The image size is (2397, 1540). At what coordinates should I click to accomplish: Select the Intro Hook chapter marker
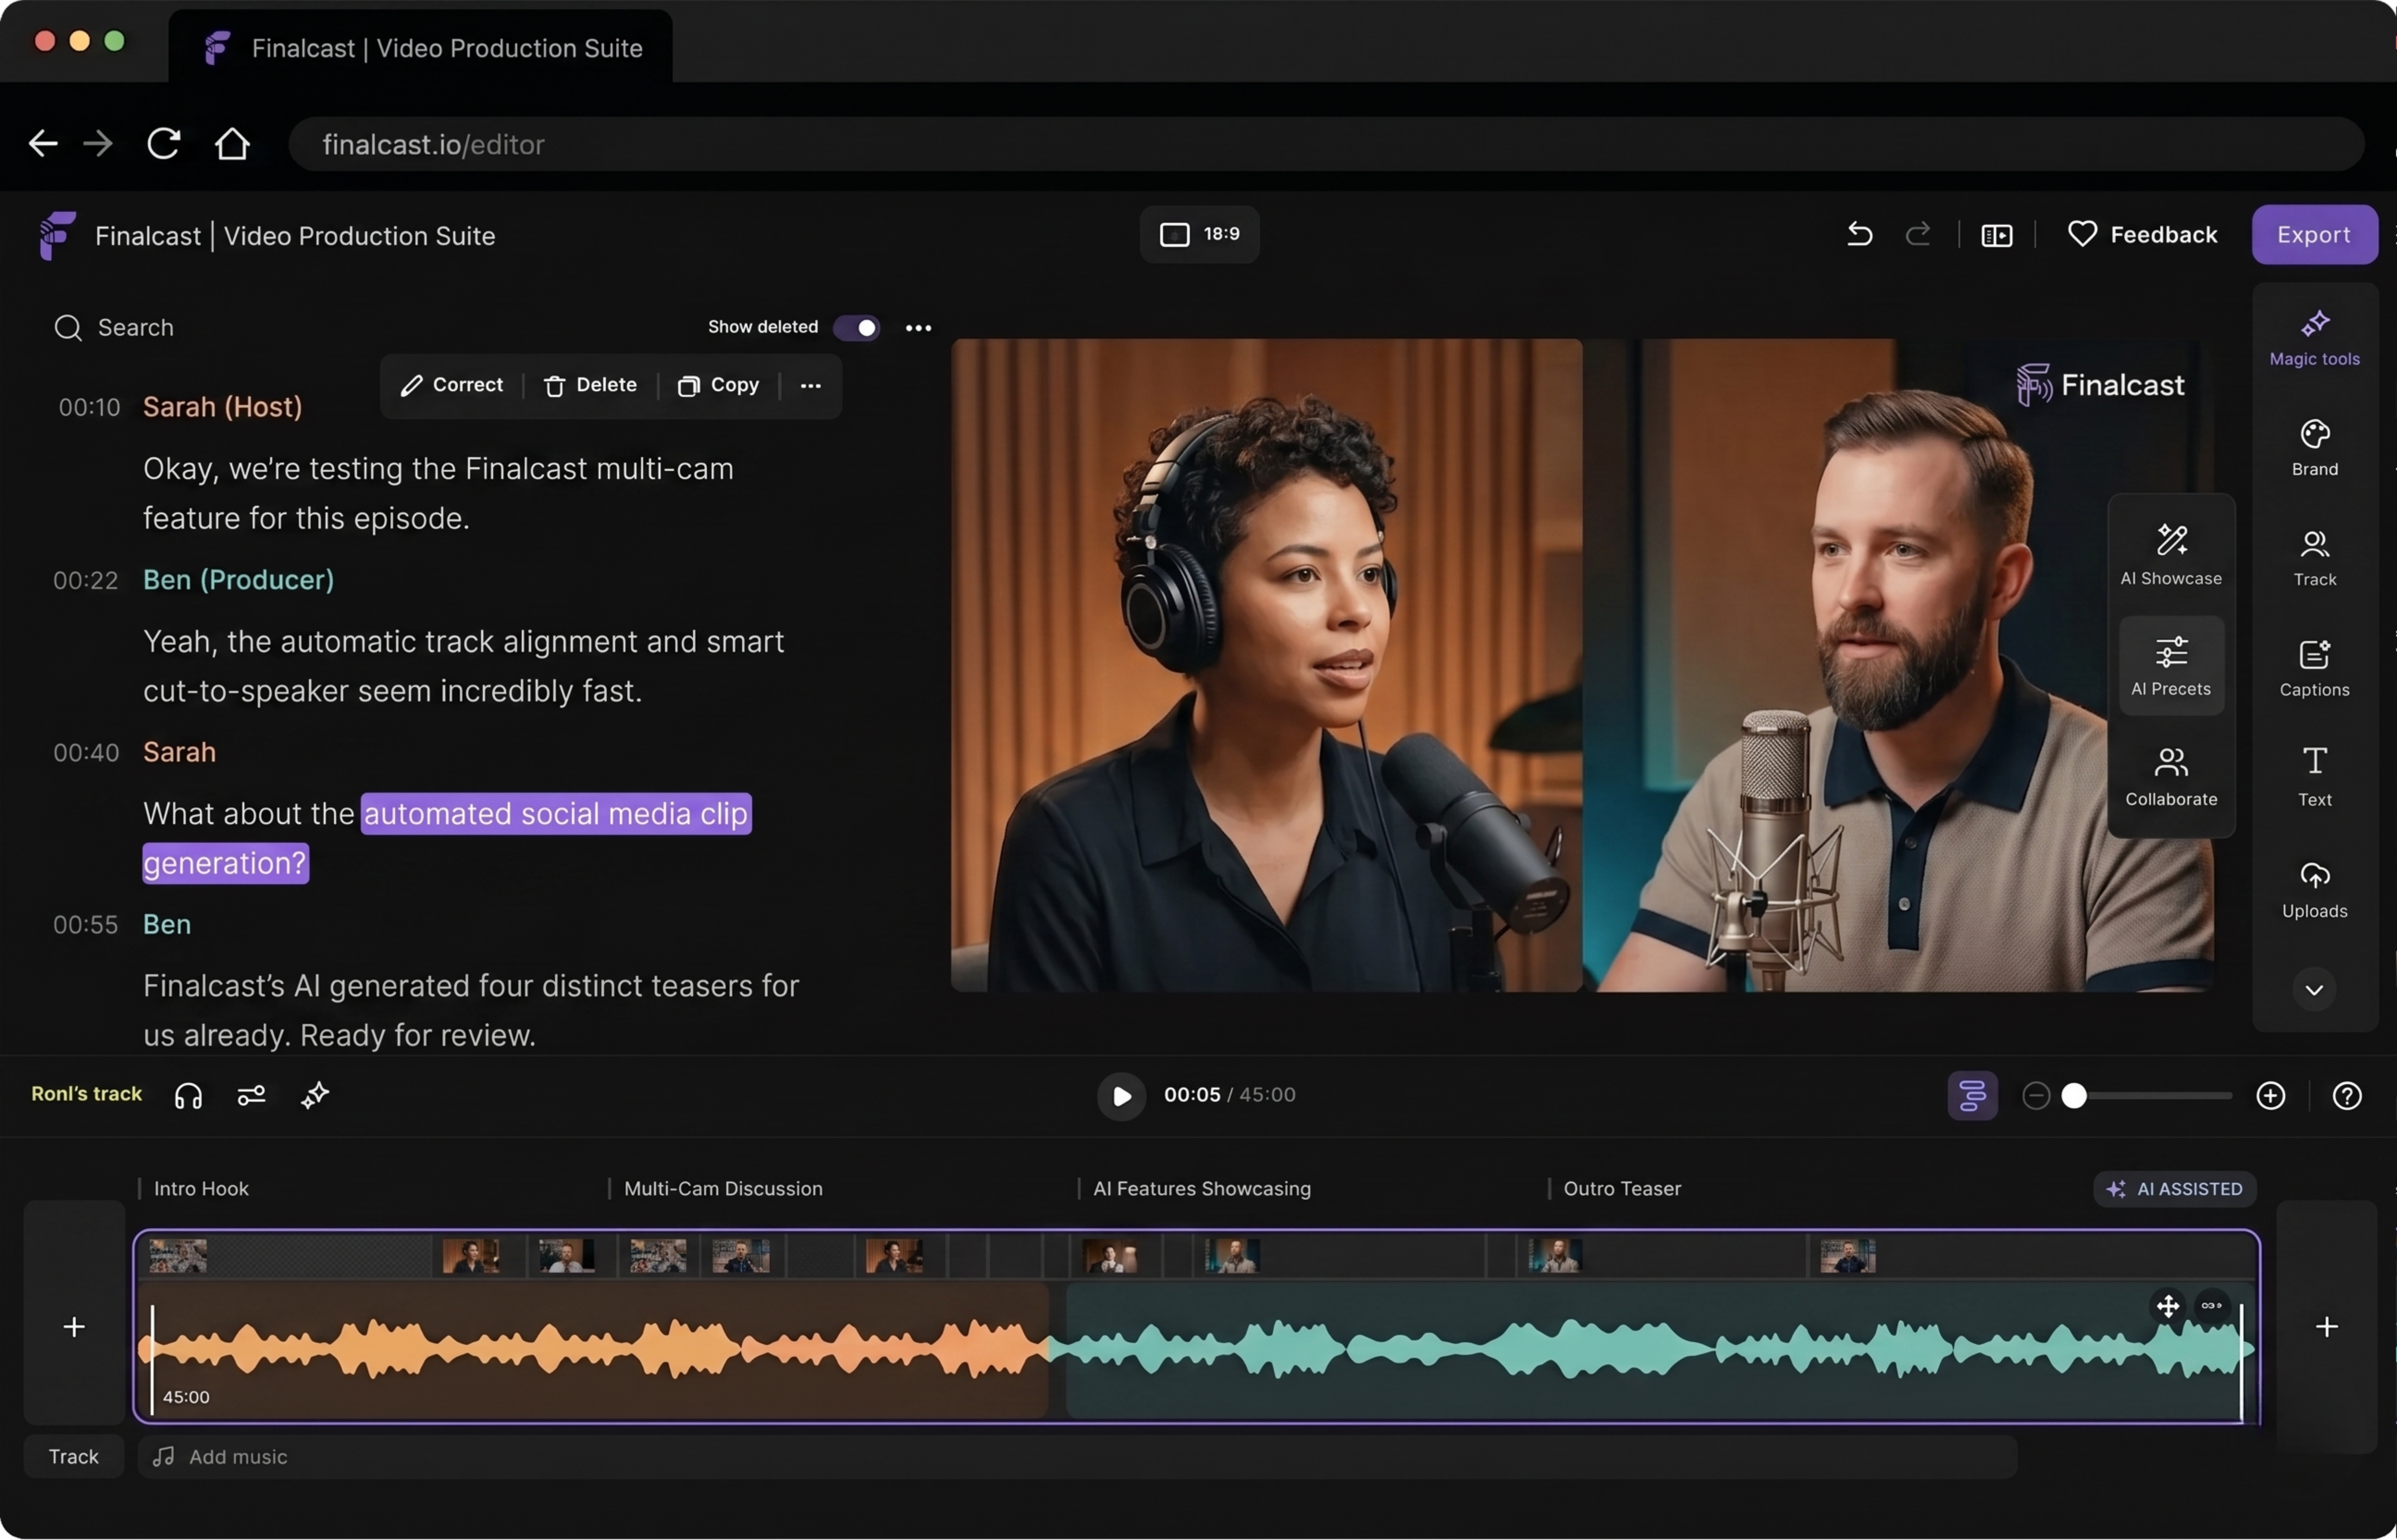click(x=201, y=1189)
